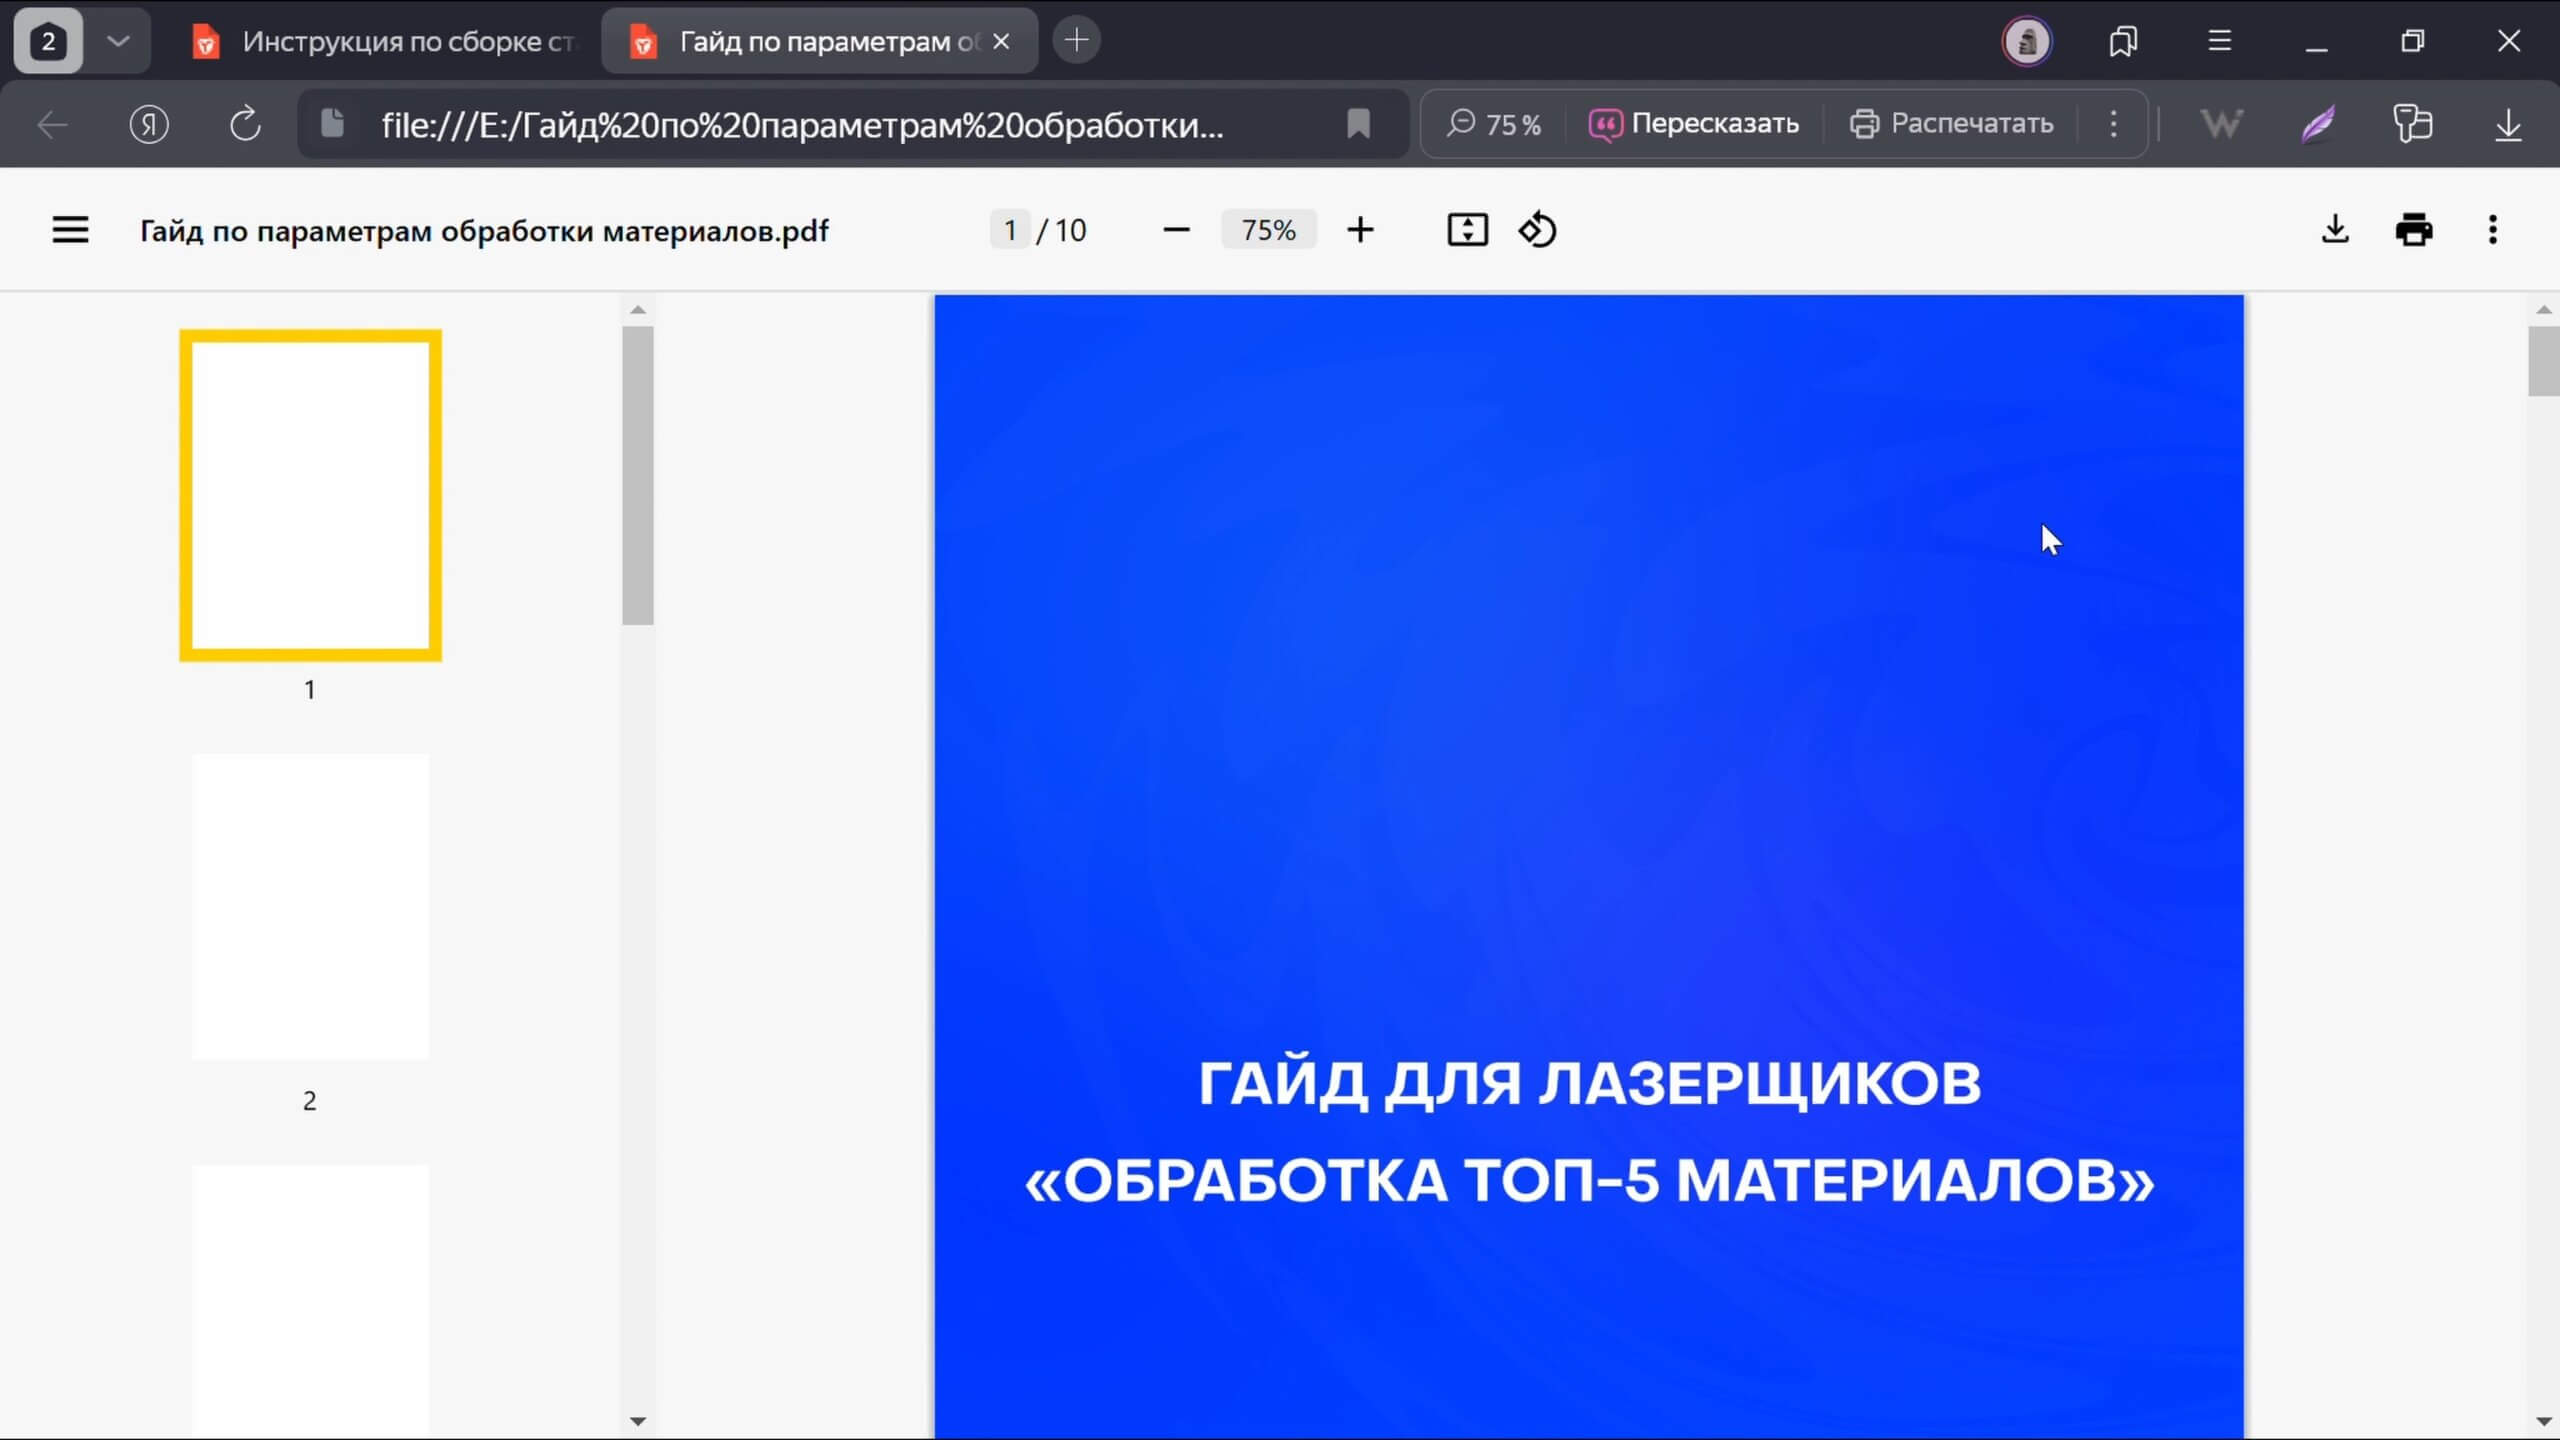Expand the tab group dropdown chevron
2560x1440 pixels.
[x=118, y=41]
